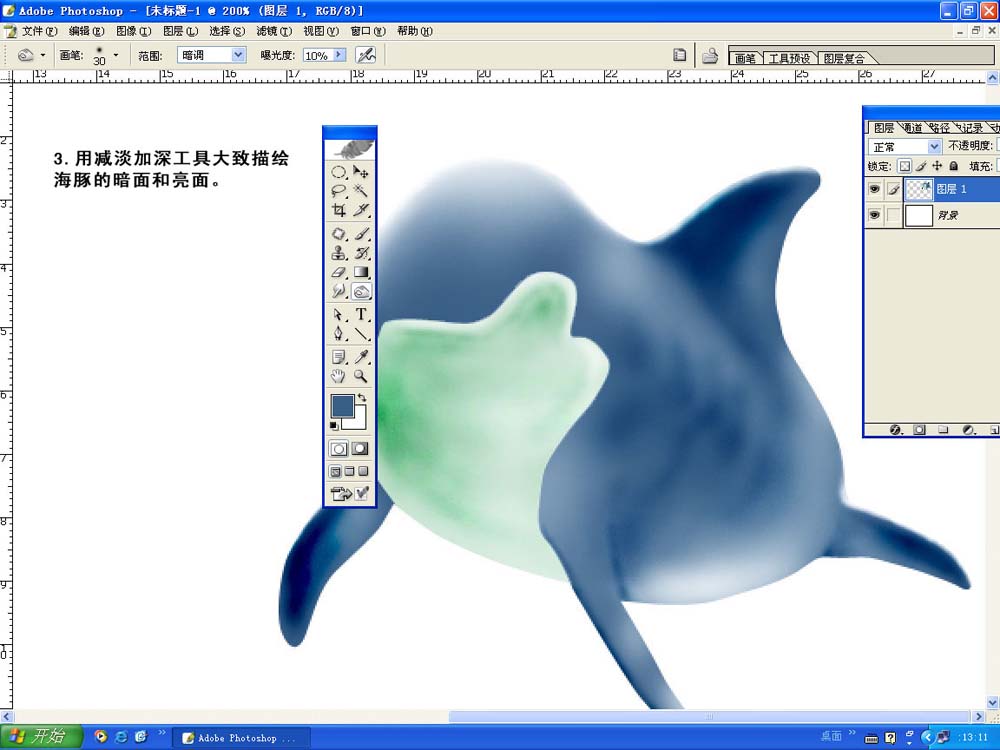Swap foreground and background colors
The width and height of the screenshot is (1000, 750).
(x=362, y=397)
